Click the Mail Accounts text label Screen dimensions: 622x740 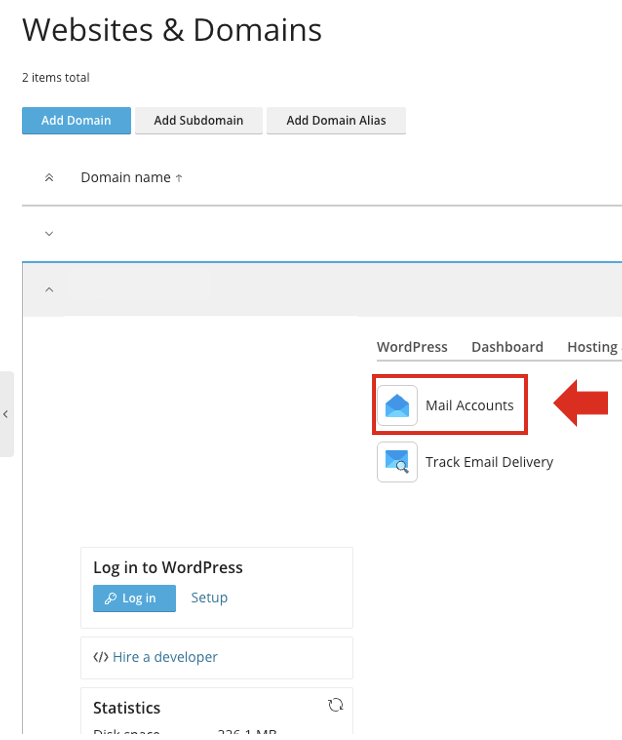coord(469,405)
